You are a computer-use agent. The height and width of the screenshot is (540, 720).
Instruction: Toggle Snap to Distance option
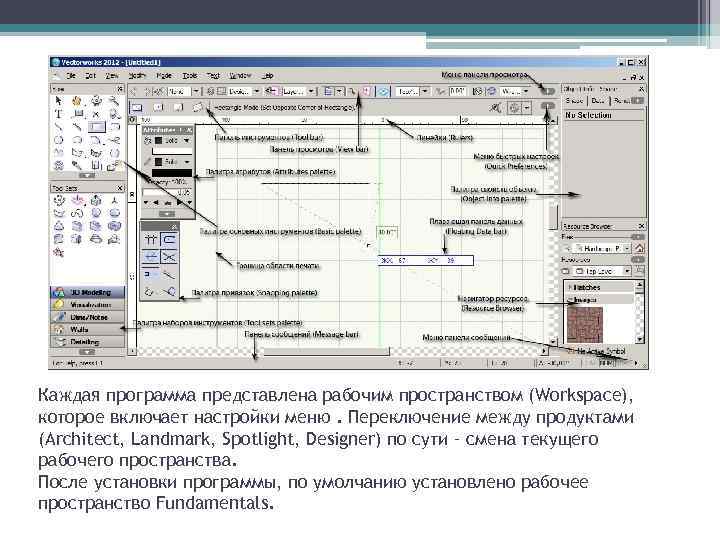(x=169, y=274)
